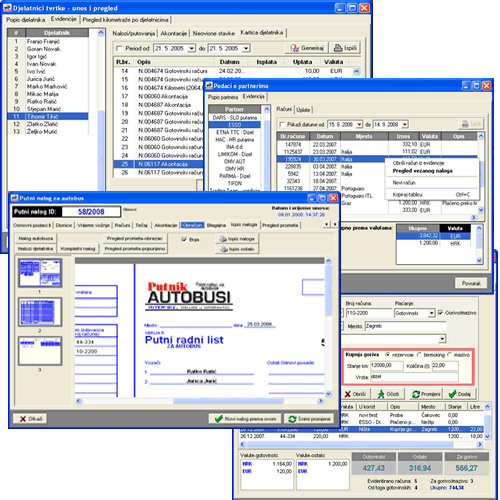The width and height of the screenshot is (500, 500).
Task: Click the Količina (l) input field
Action: point(445,366)
